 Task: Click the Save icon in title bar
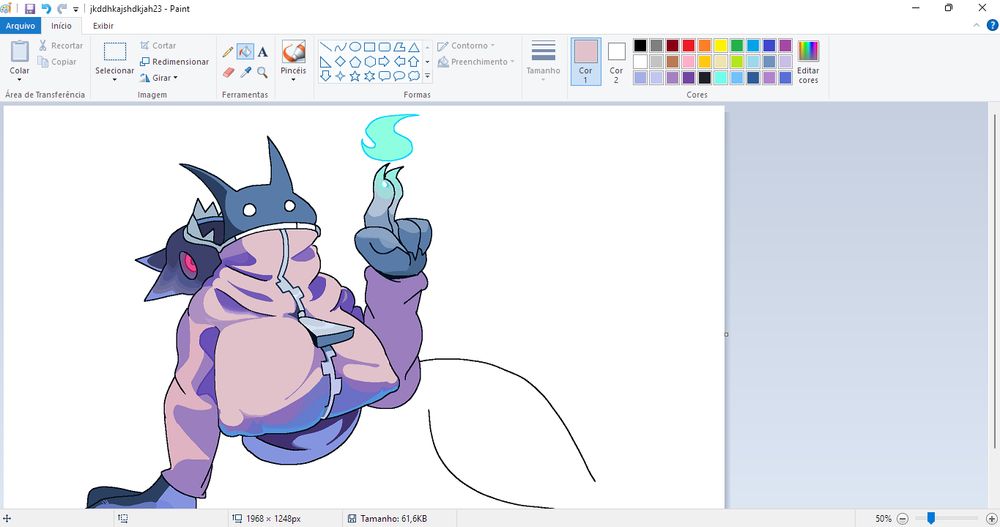click(30, 8)
